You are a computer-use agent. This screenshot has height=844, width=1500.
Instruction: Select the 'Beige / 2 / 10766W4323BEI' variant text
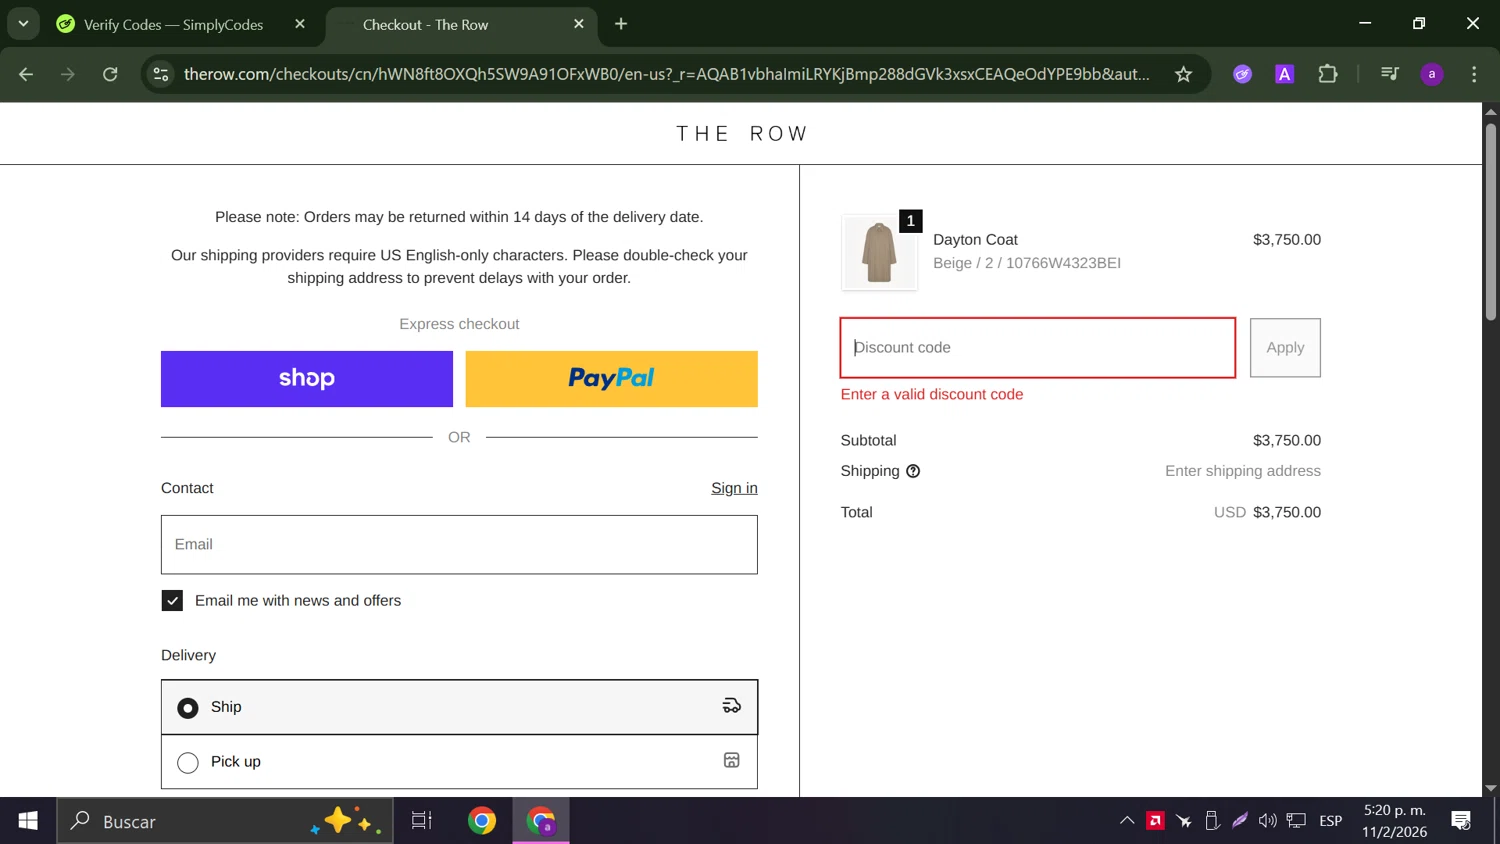pyautogui.click(x=1027, y=263)
